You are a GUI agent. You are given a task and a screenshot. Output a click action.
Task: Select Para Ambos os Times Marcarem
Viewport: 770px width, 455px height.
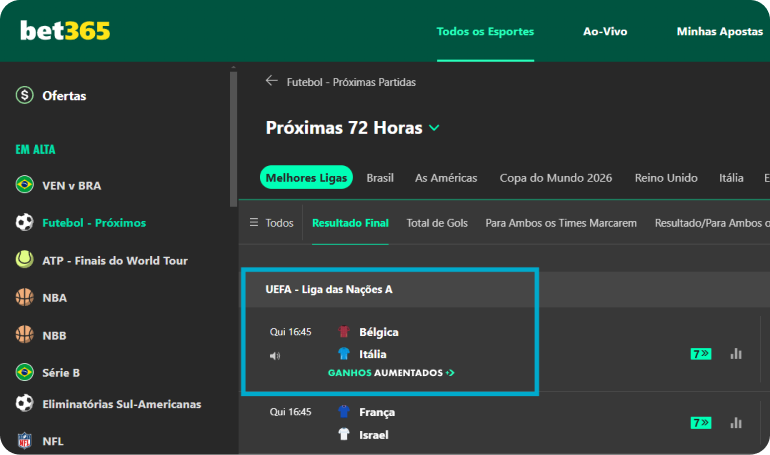pos(561,223)
